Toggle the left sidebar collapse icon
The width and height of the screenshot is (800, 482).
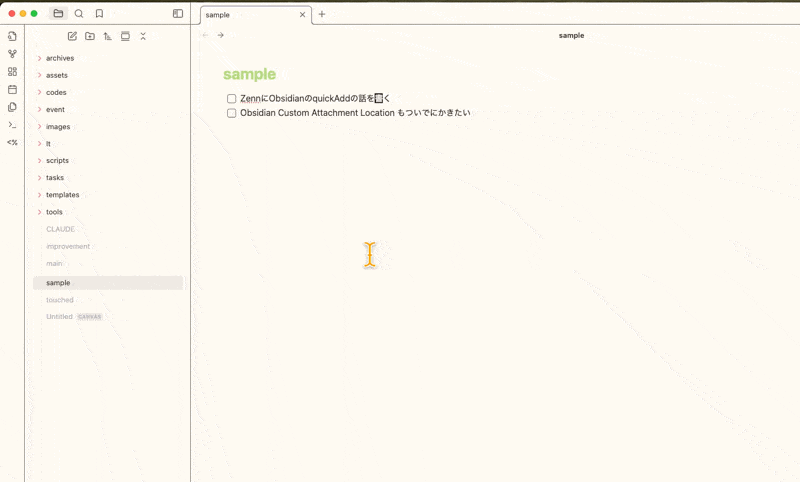[x=178, y=13]
